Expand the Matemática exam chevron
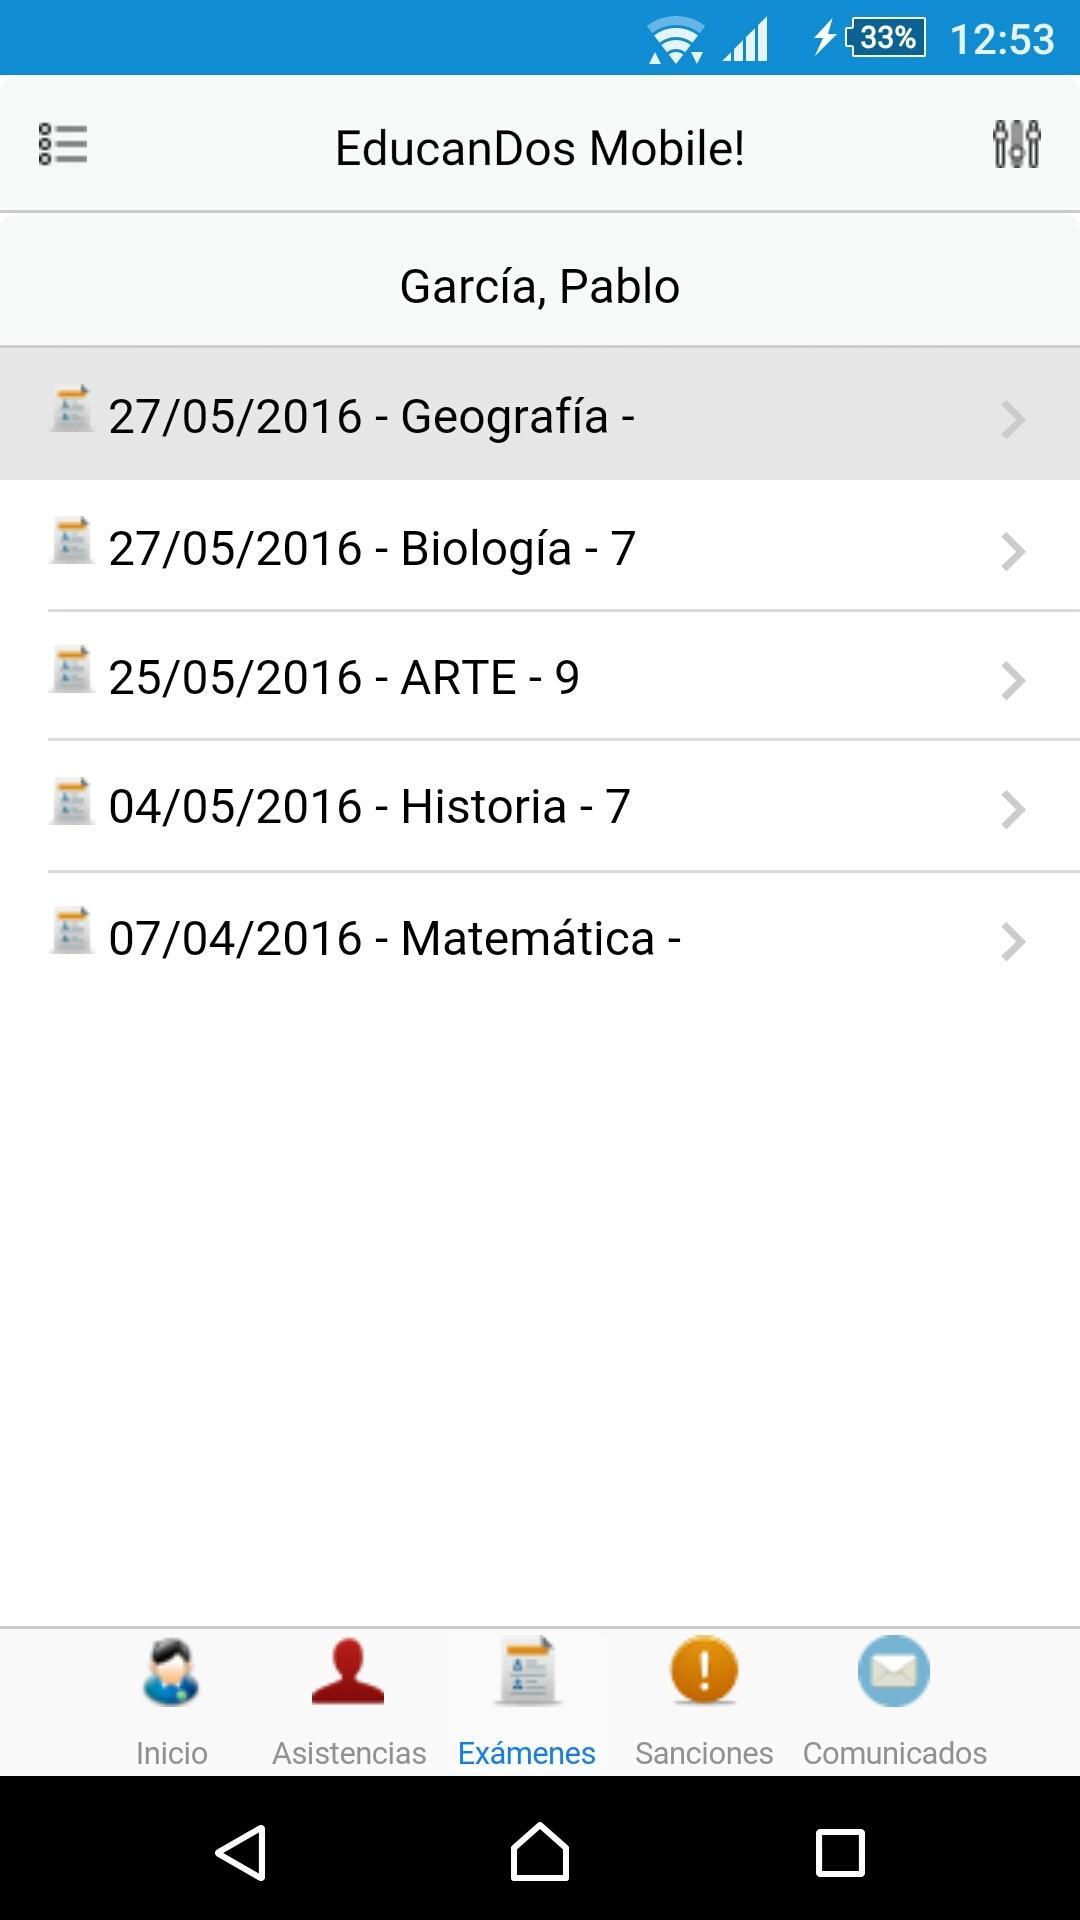Viewport: 1080px width, 1920px height. coord(1012,941)
